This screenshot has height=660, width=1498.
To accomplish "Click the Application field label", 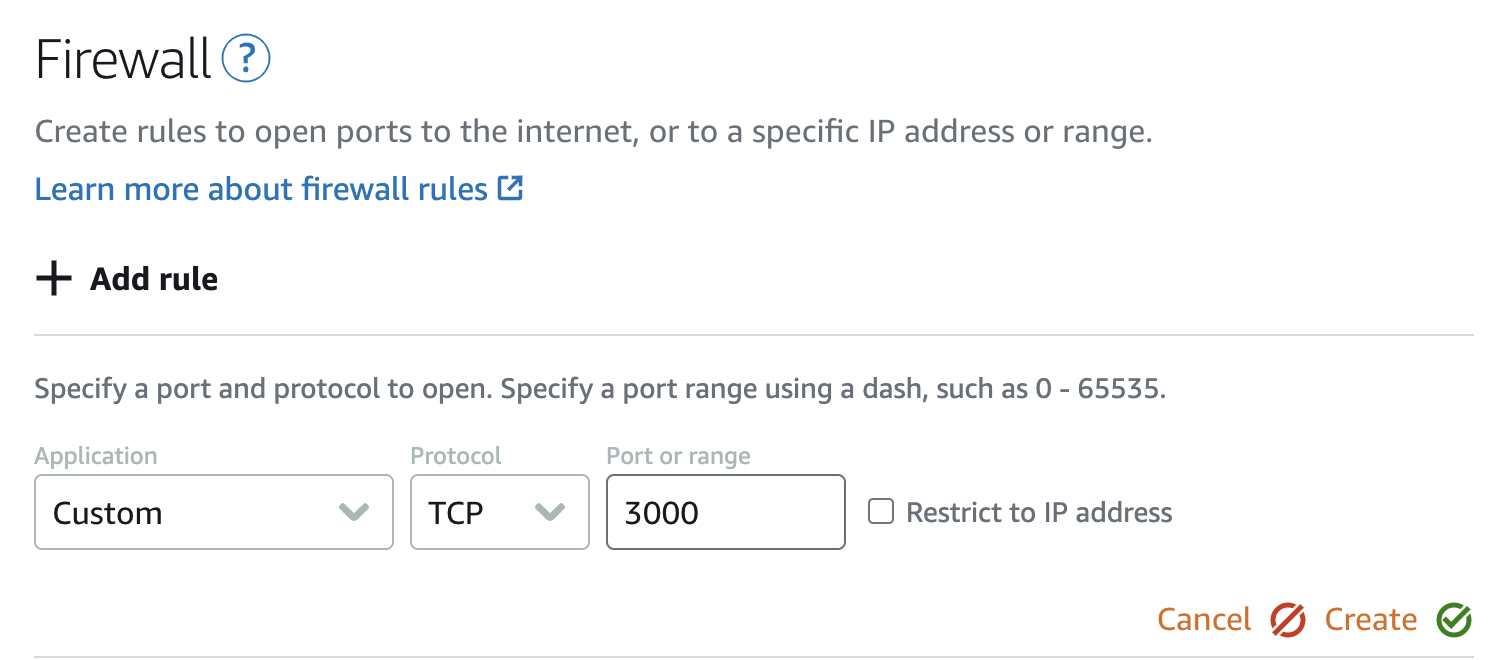I will (96, 456).
